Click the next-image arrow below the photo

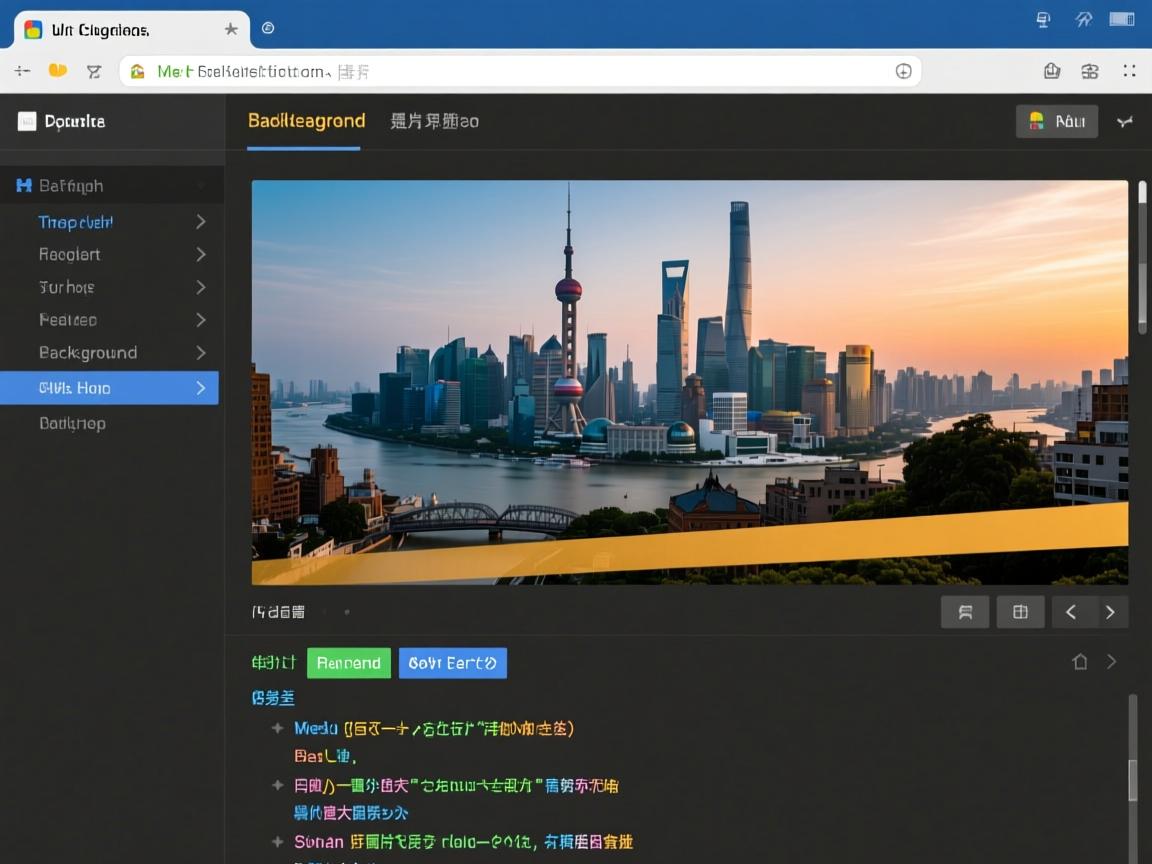[x=1111, y=611]
